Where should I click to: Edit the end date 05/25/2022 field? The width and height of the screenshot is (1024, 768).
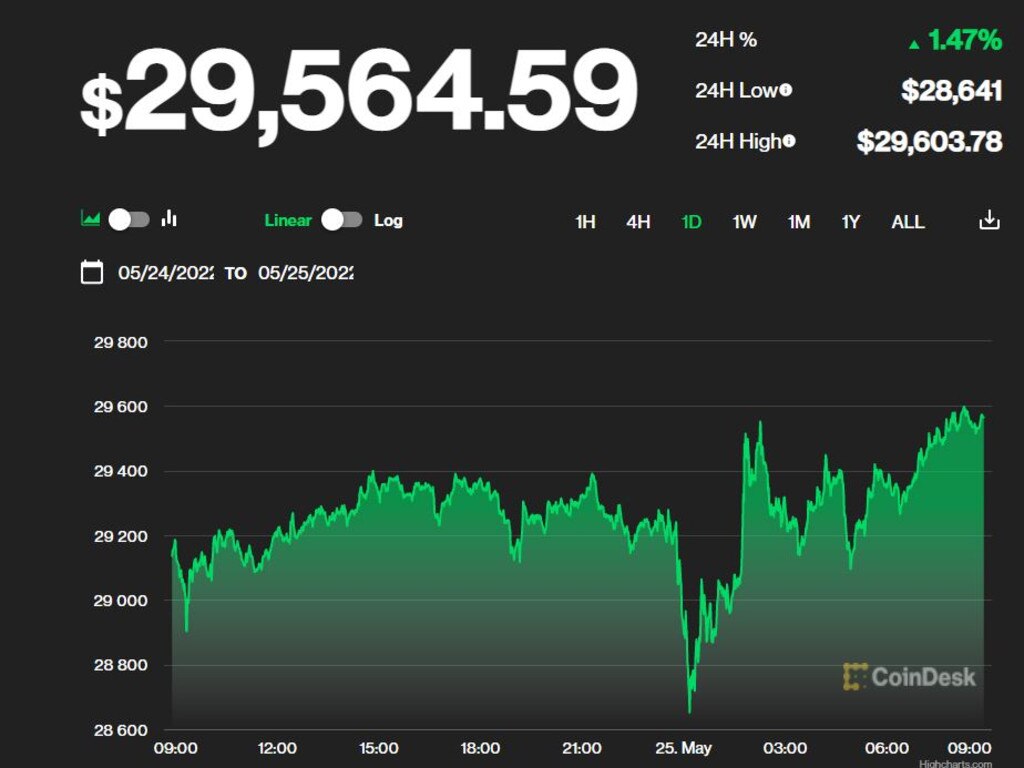coord(305,272)
